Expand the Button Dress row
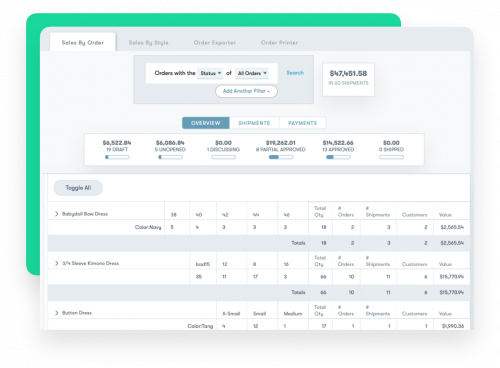 point(56,313)
